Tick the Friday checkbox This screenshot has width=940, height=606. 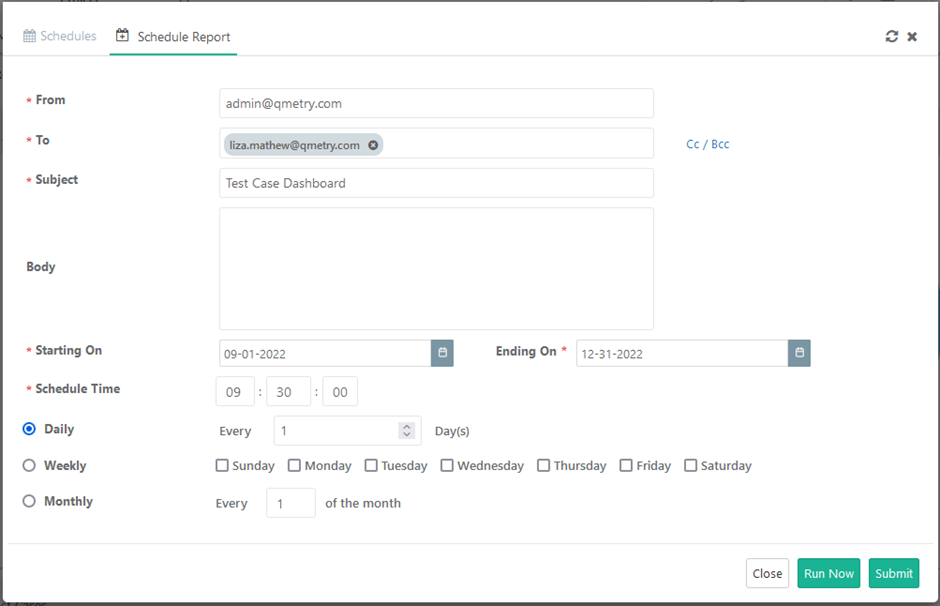[x=626, y=465]
